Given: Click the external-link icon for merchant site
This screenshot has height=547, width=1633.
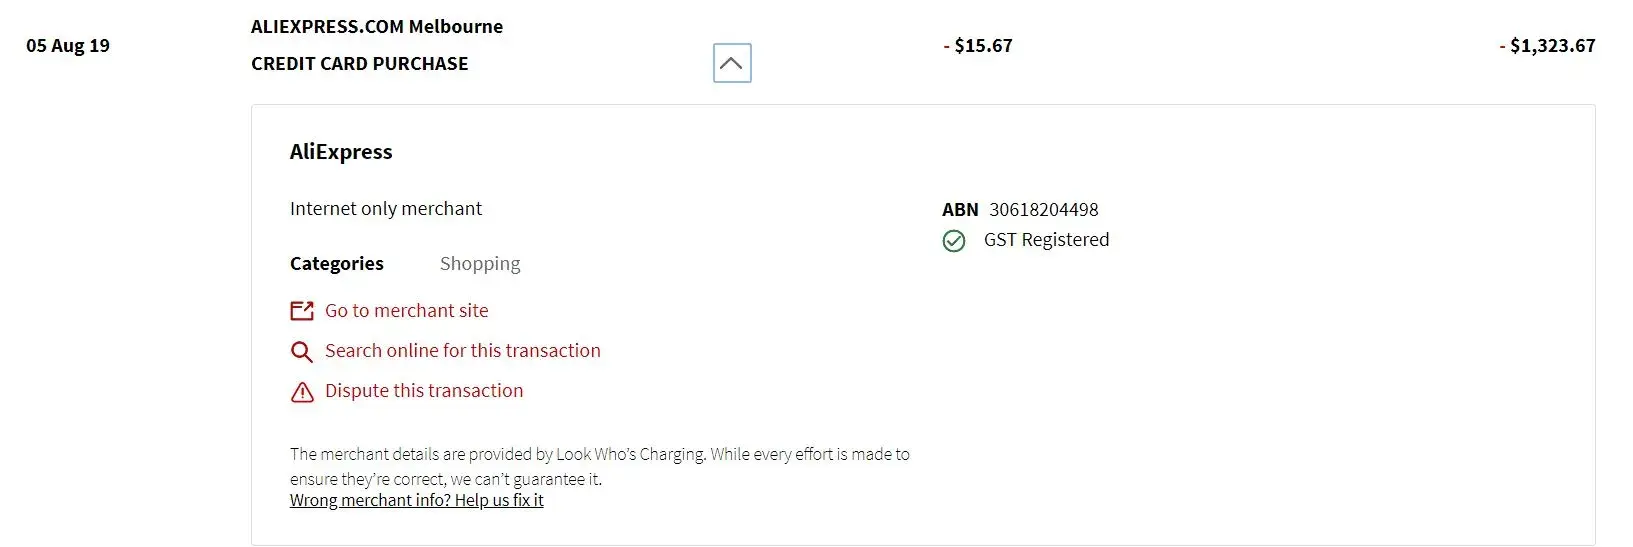Looking at the screenshot, I should [x=302, y=311].
